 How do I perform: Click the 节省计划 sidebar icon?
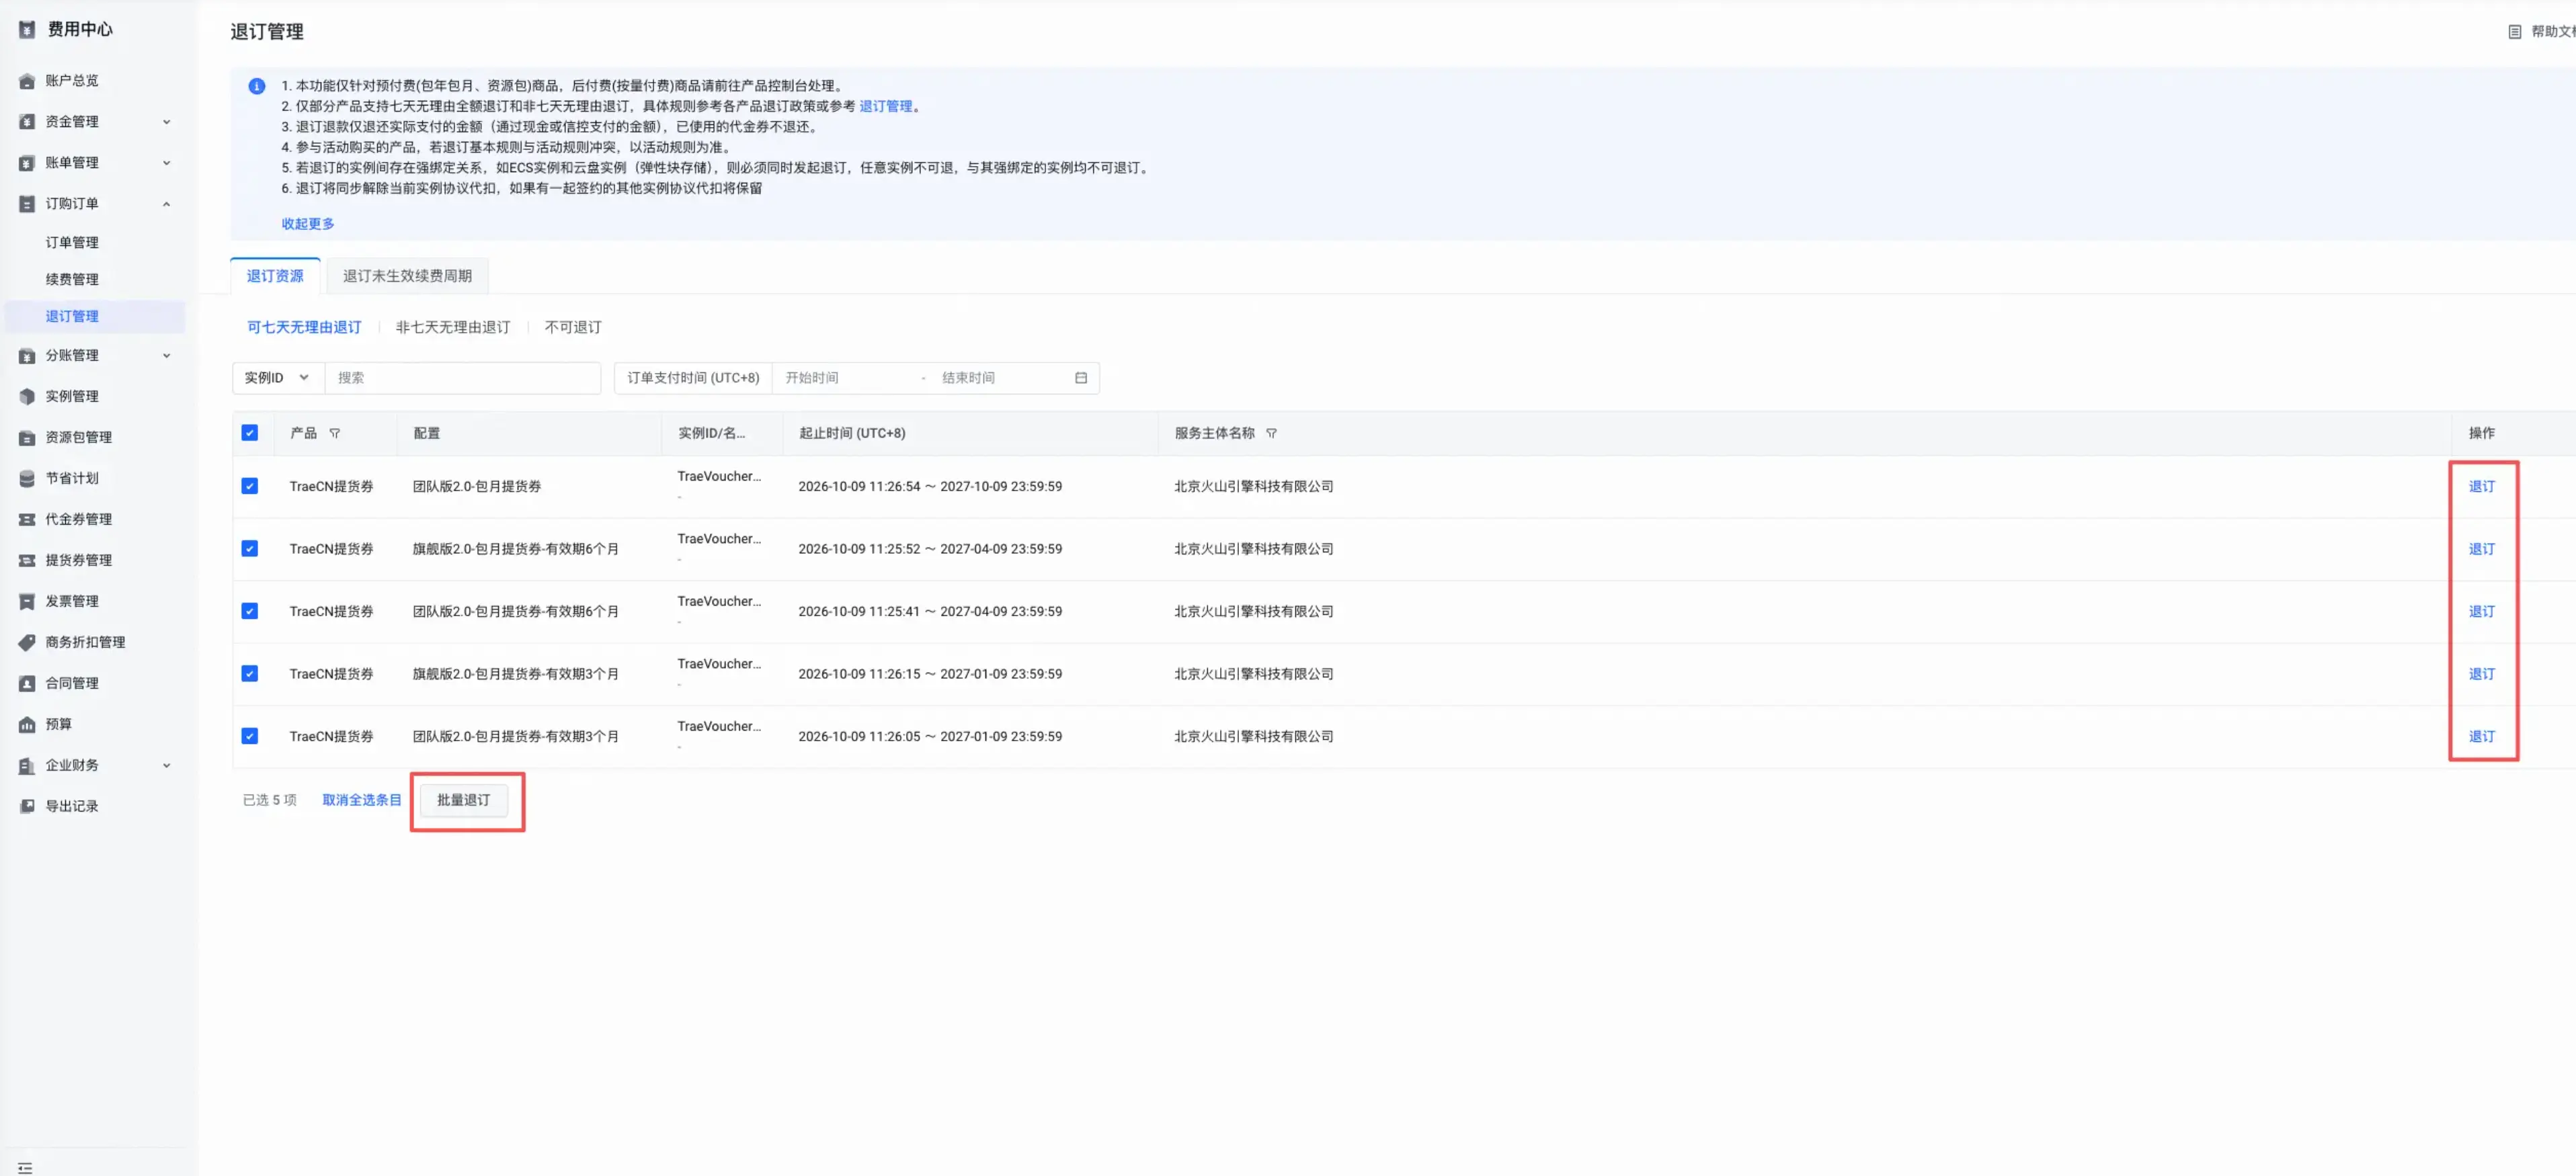coord(27,479)
